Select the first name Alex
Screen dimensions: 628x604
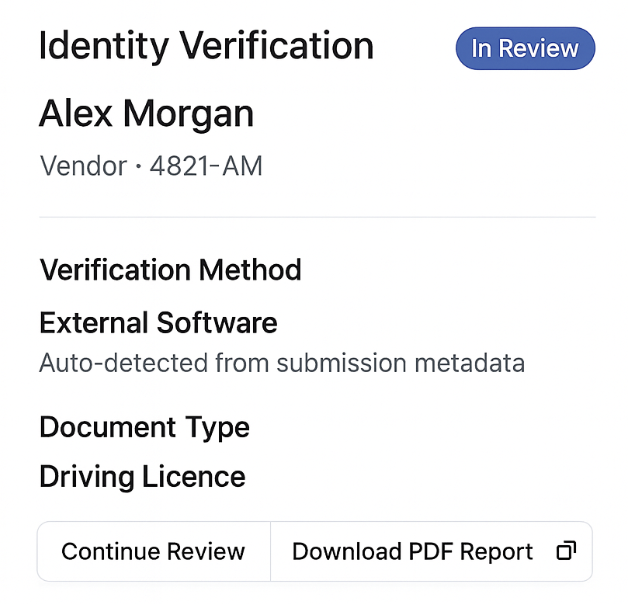[76, 115]
